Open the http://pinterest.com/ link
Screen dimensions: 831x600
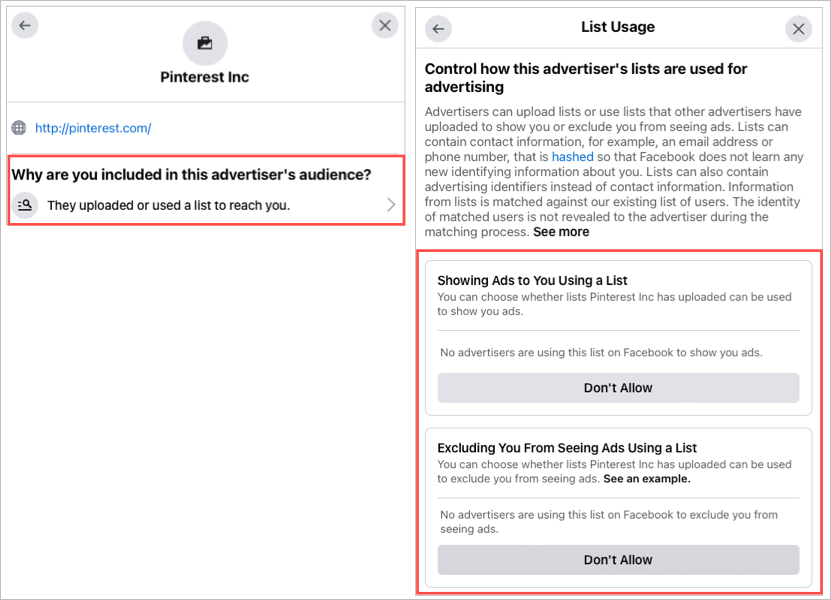click(x=93, y=128)
